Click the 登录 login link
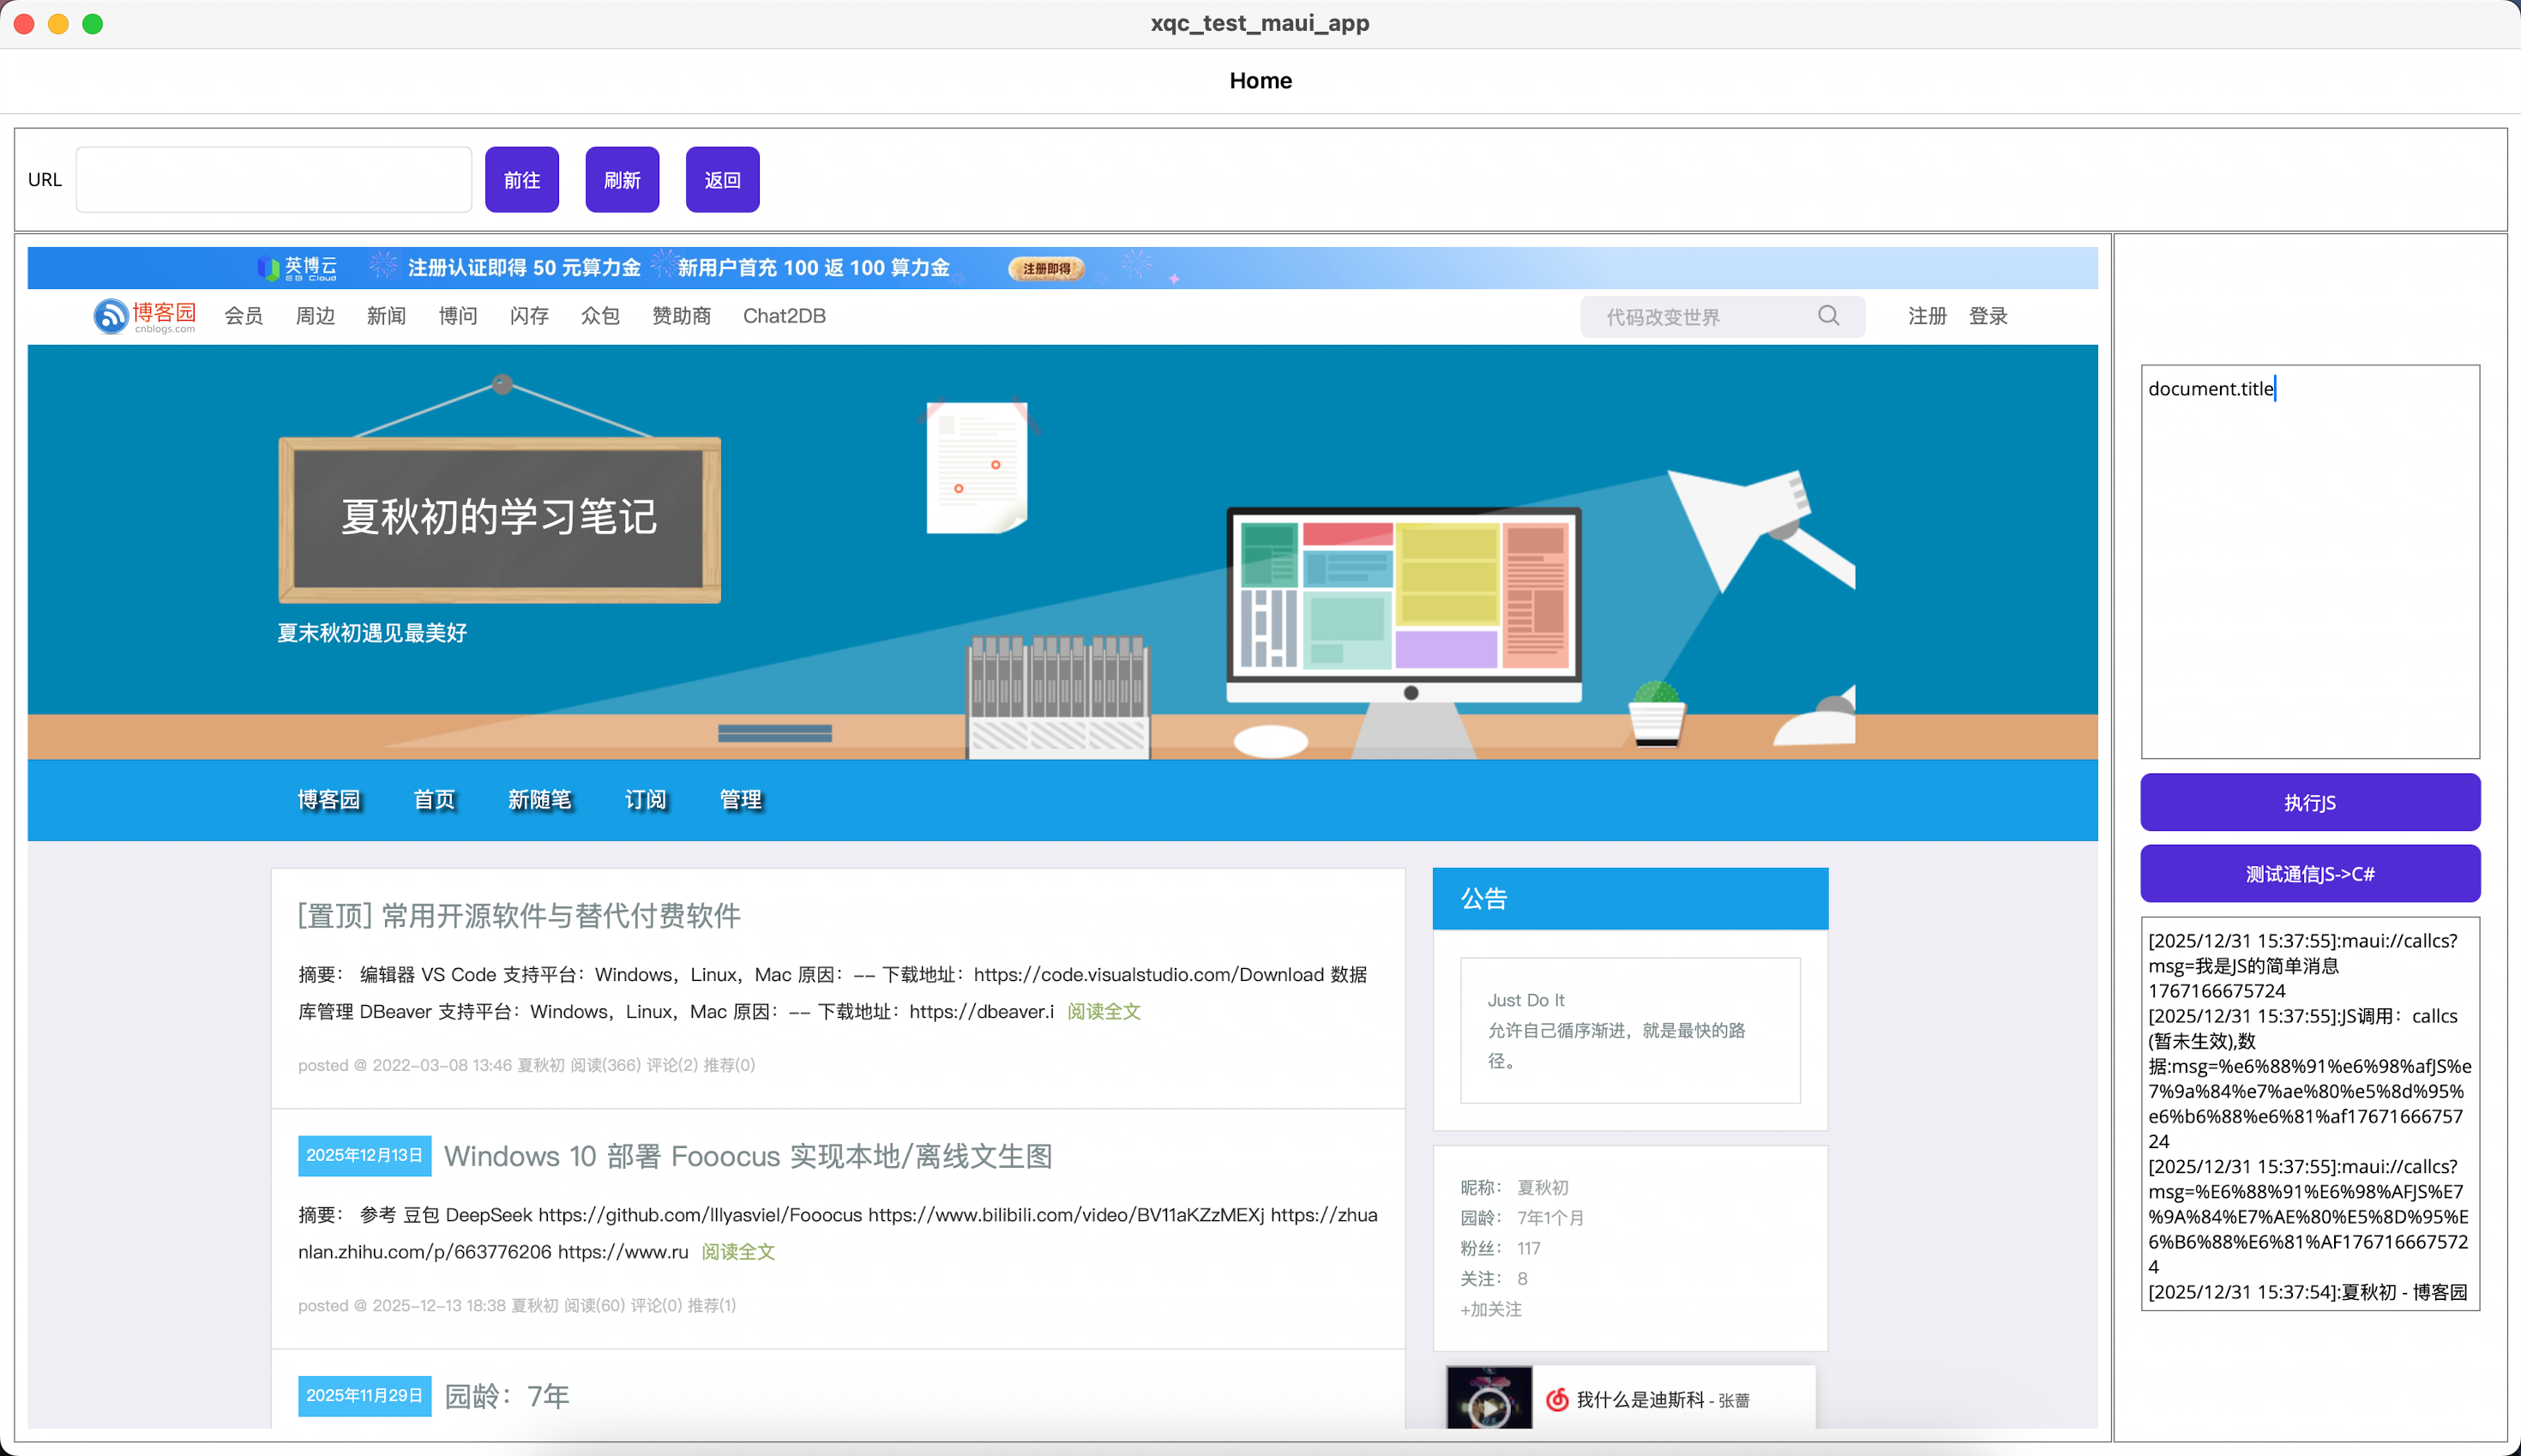This screenshot has height=1456, width=2521. 1987,316
